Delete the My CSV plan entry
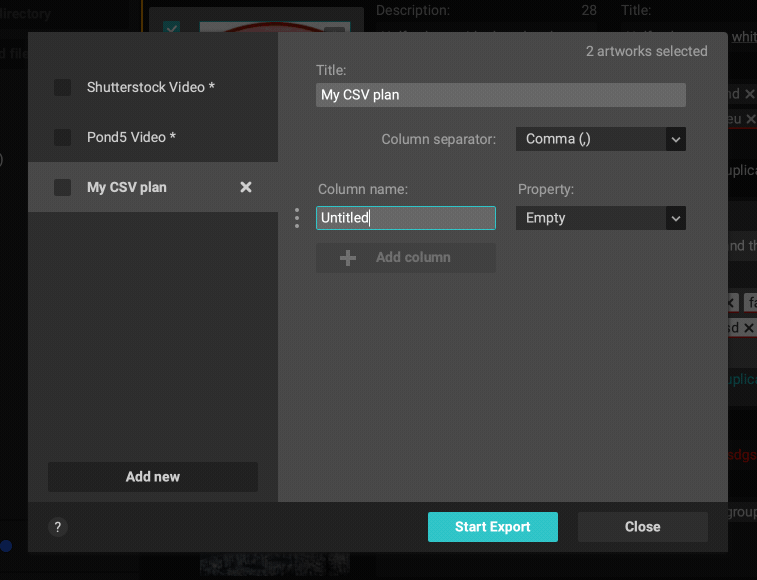 coord(246,187)
